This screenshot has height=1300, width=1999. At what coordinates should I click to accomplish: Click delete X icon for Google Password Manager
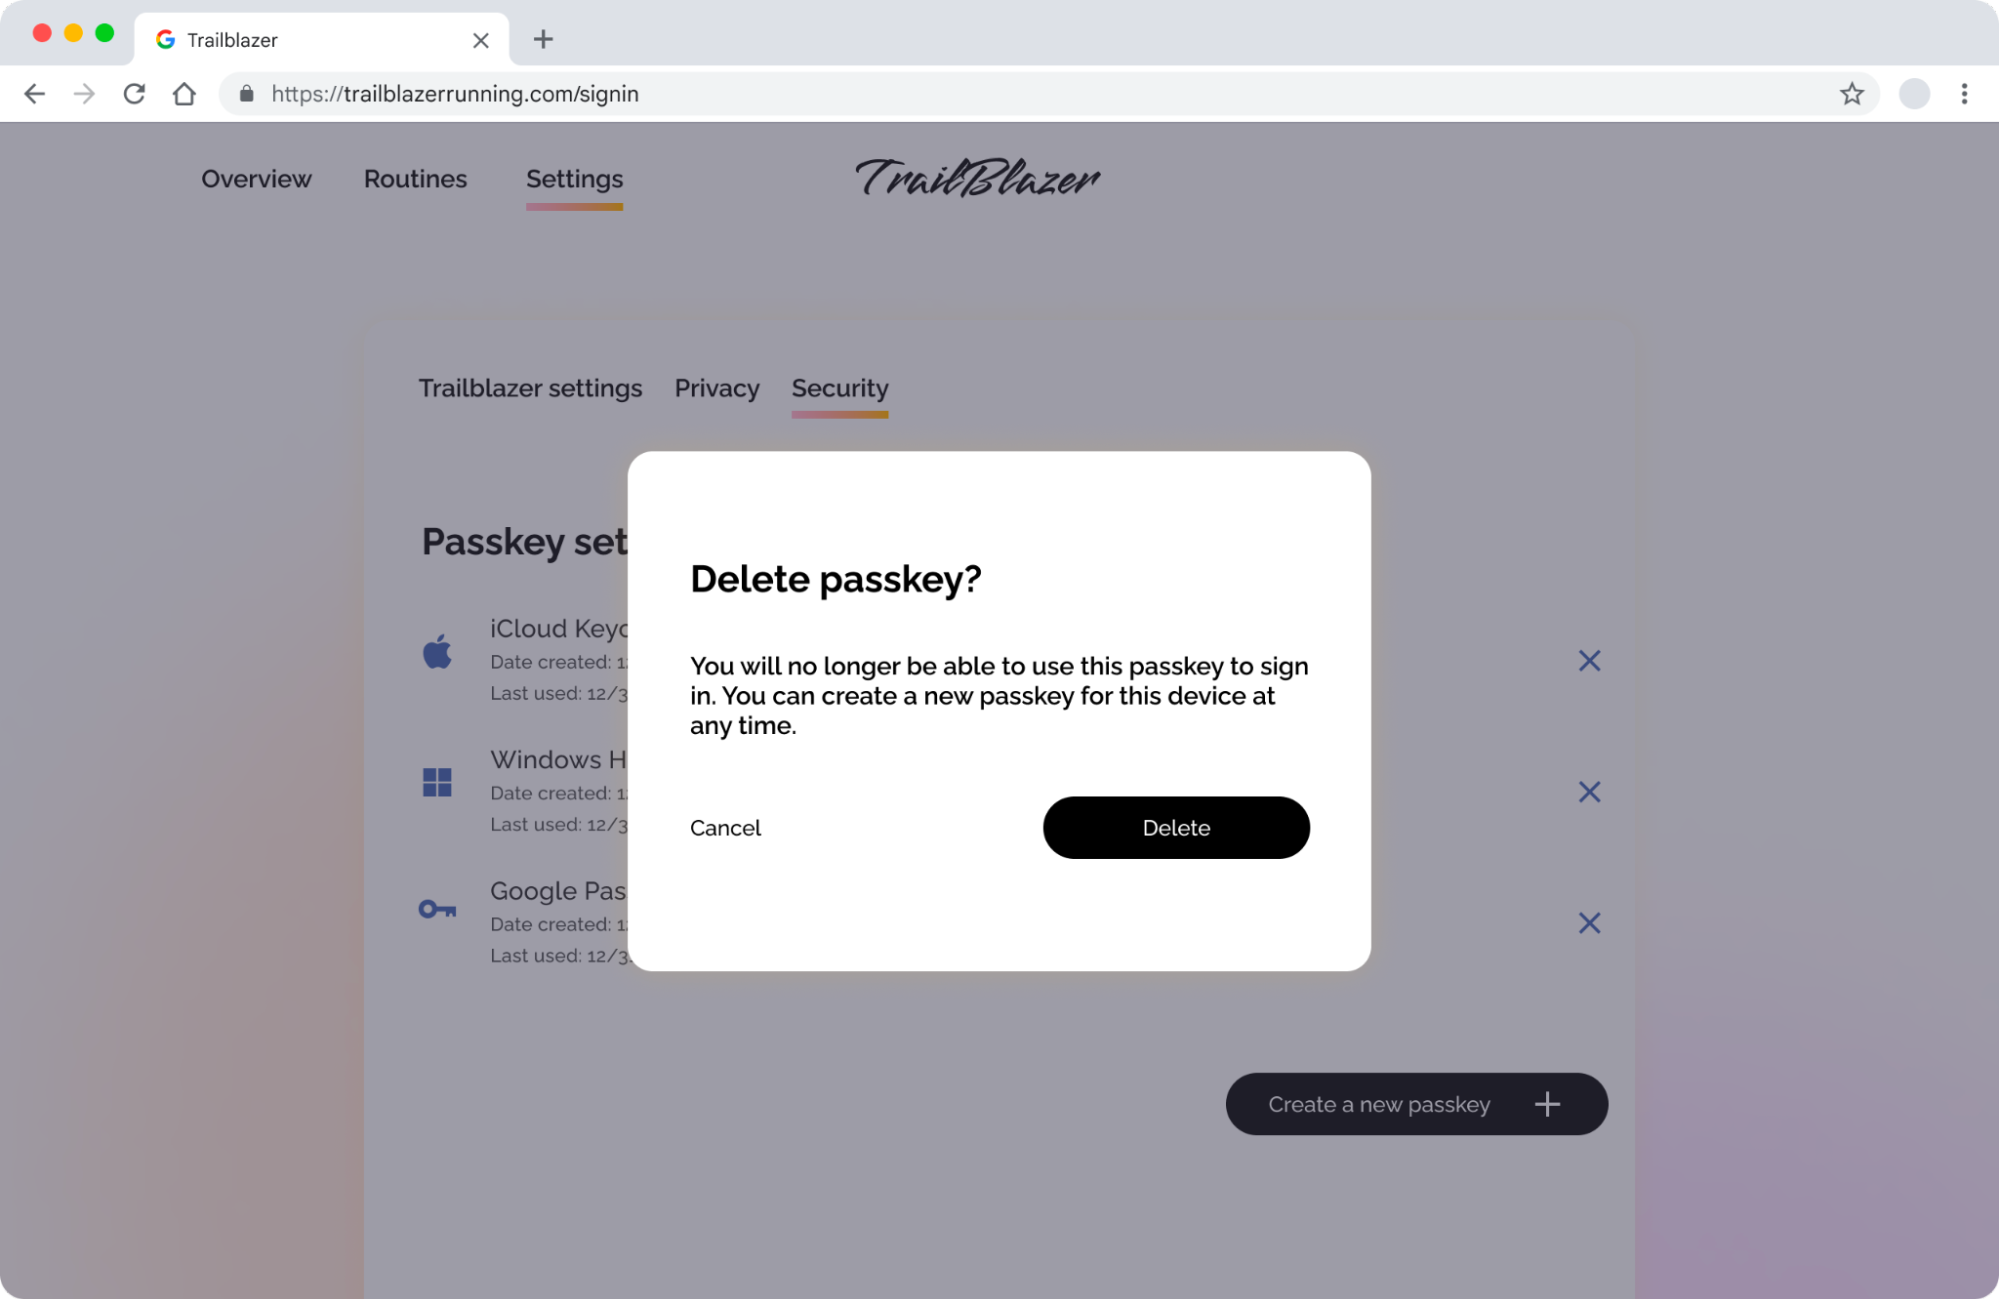click(x=1588, y=923)
